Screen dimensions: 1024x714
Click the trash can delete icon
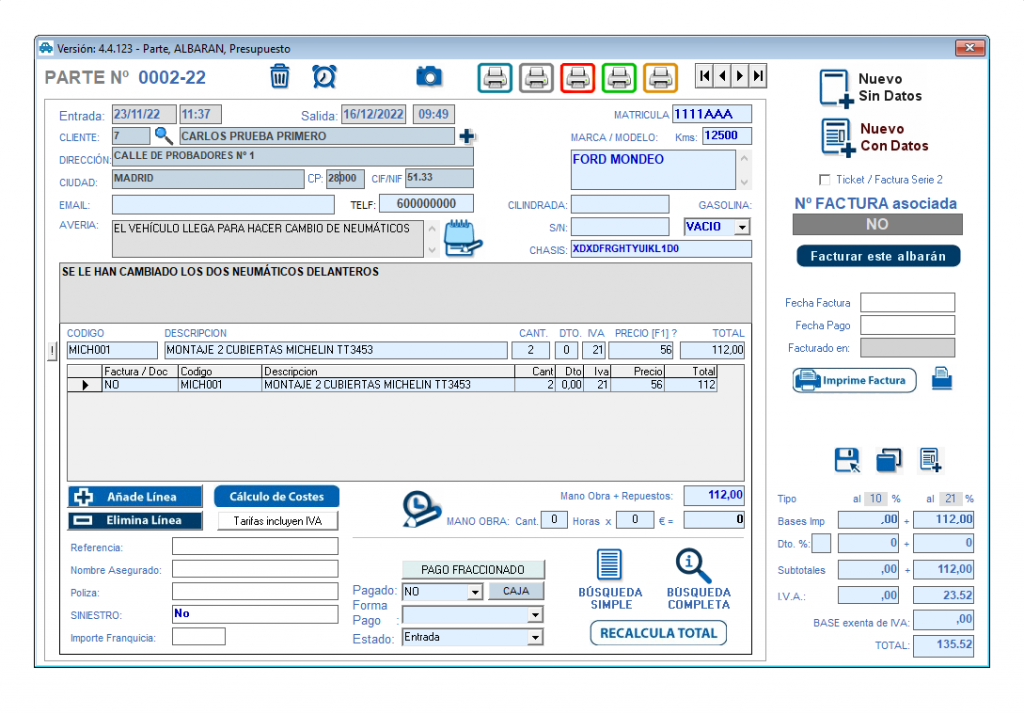[x=280, y=76]
